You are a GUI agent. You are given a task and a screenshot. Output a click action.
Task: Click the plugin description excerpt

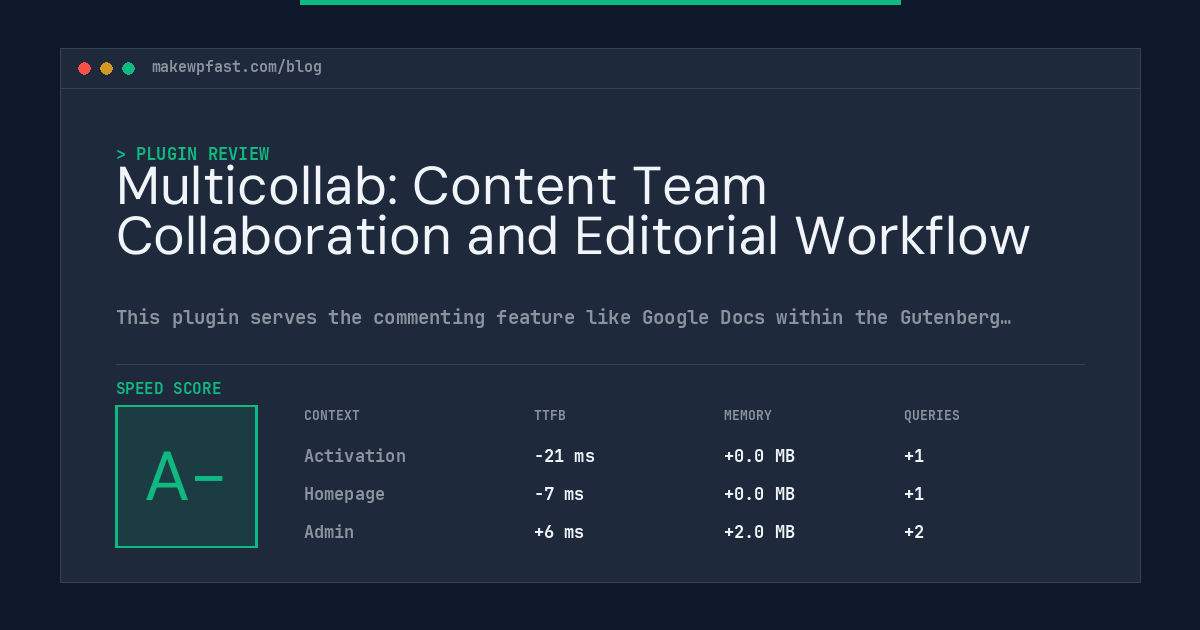(563, 318)
